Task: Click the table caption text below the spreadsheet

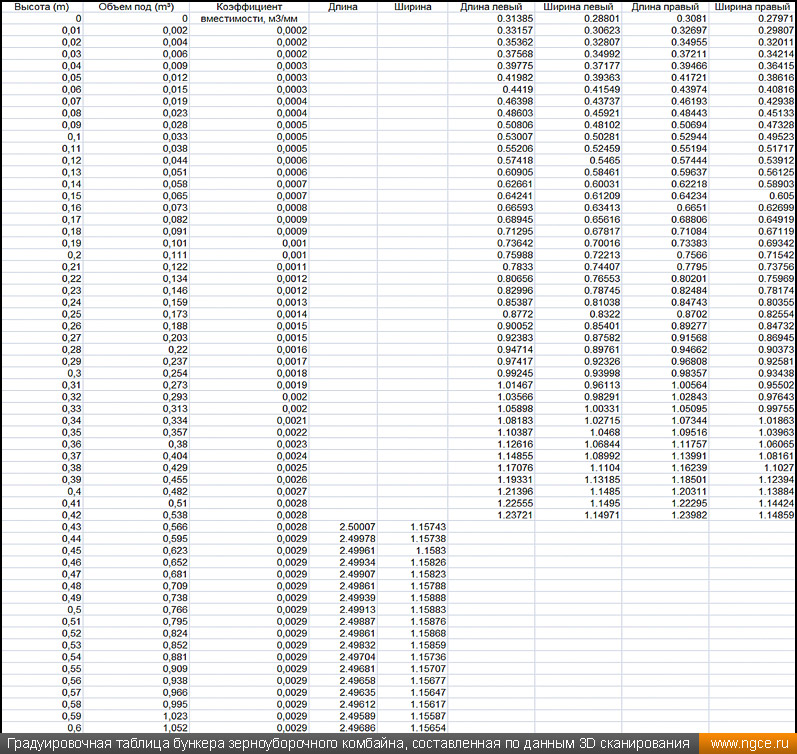Action: click(346, 744)
